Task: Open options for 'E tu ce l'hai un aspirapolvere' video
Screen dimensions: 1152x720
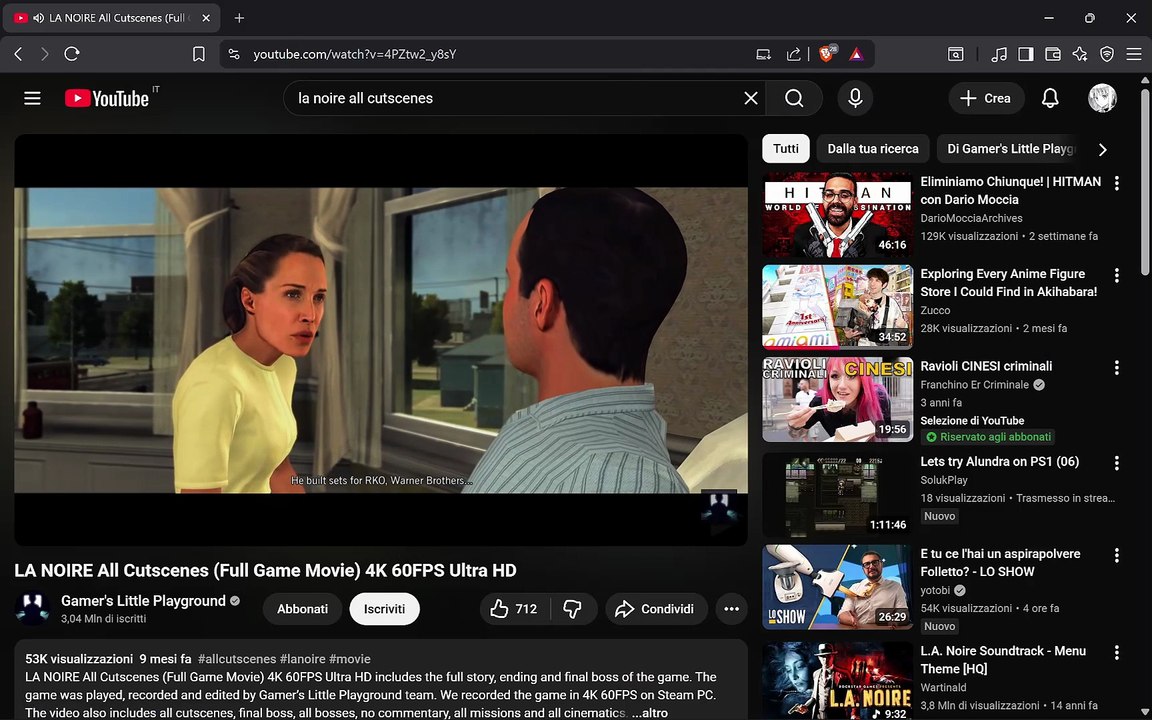Action: pyautogui.click(x=1117, y=555)
